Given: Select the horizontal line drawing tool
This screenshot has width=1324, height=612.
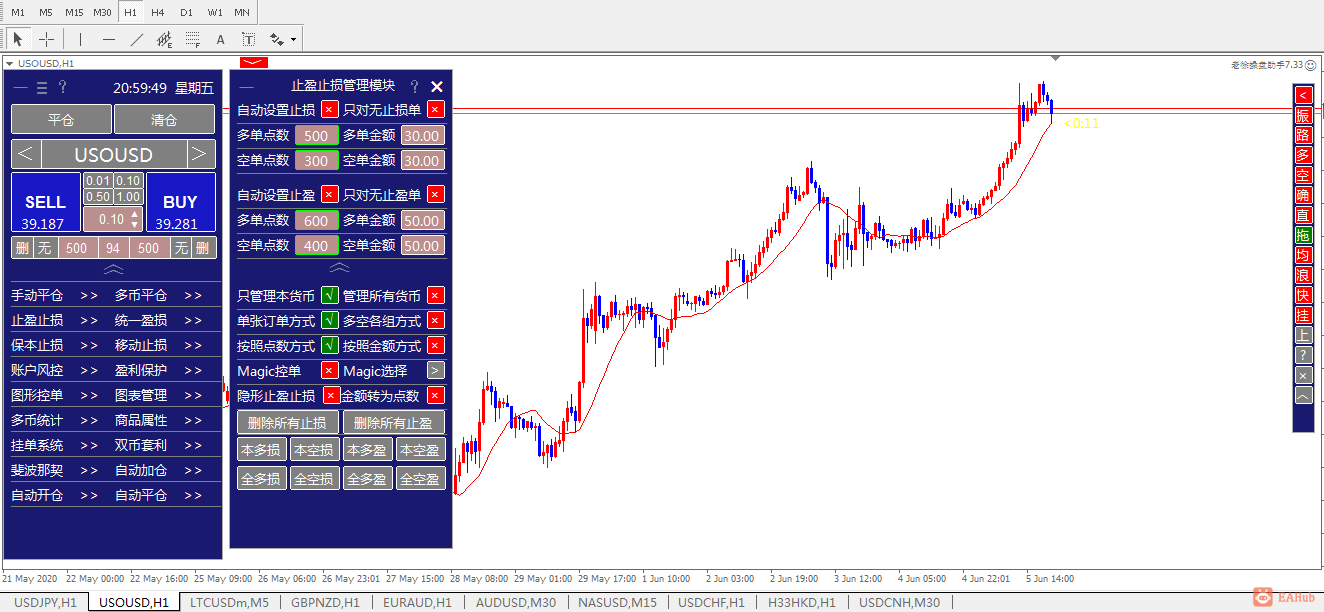Looking at the screenshot, I should [x=109, y=39].
